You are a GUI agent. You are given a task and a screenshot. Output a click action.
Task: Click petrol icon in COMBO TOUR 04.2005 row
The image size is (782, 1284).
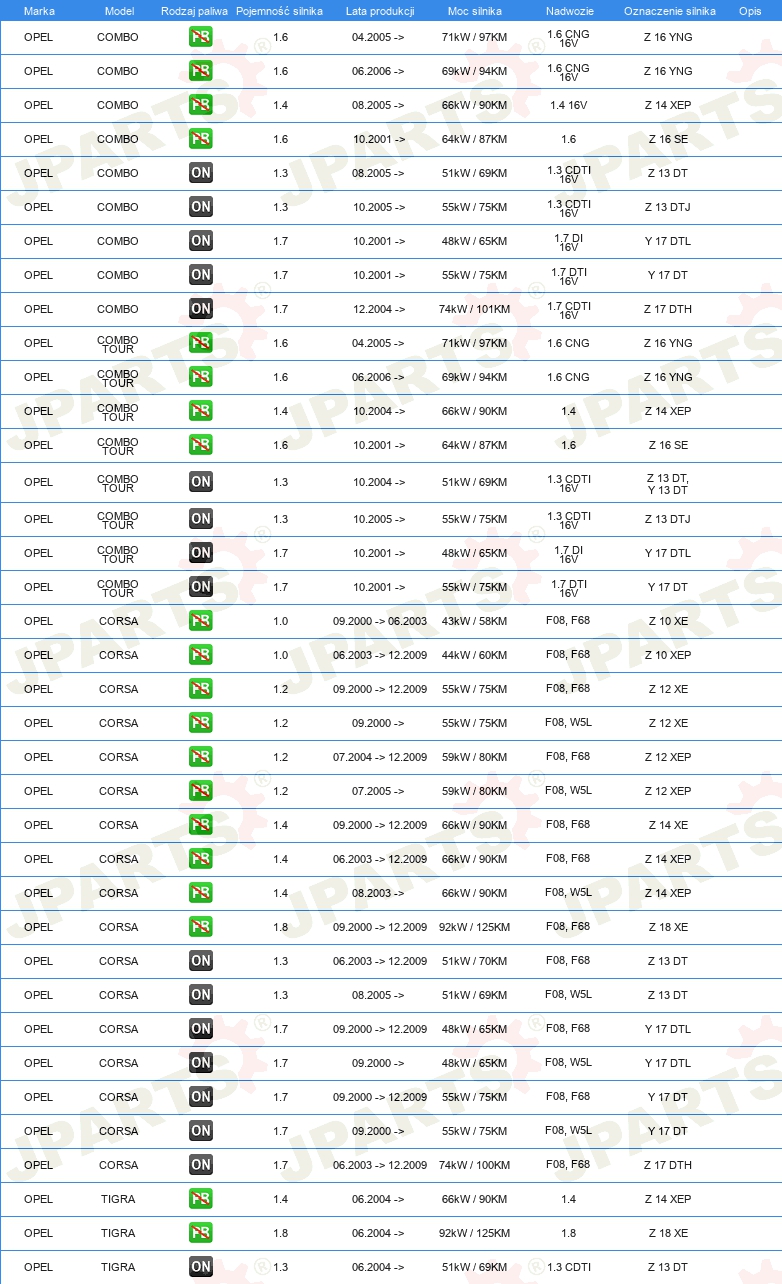pos(201,343)
